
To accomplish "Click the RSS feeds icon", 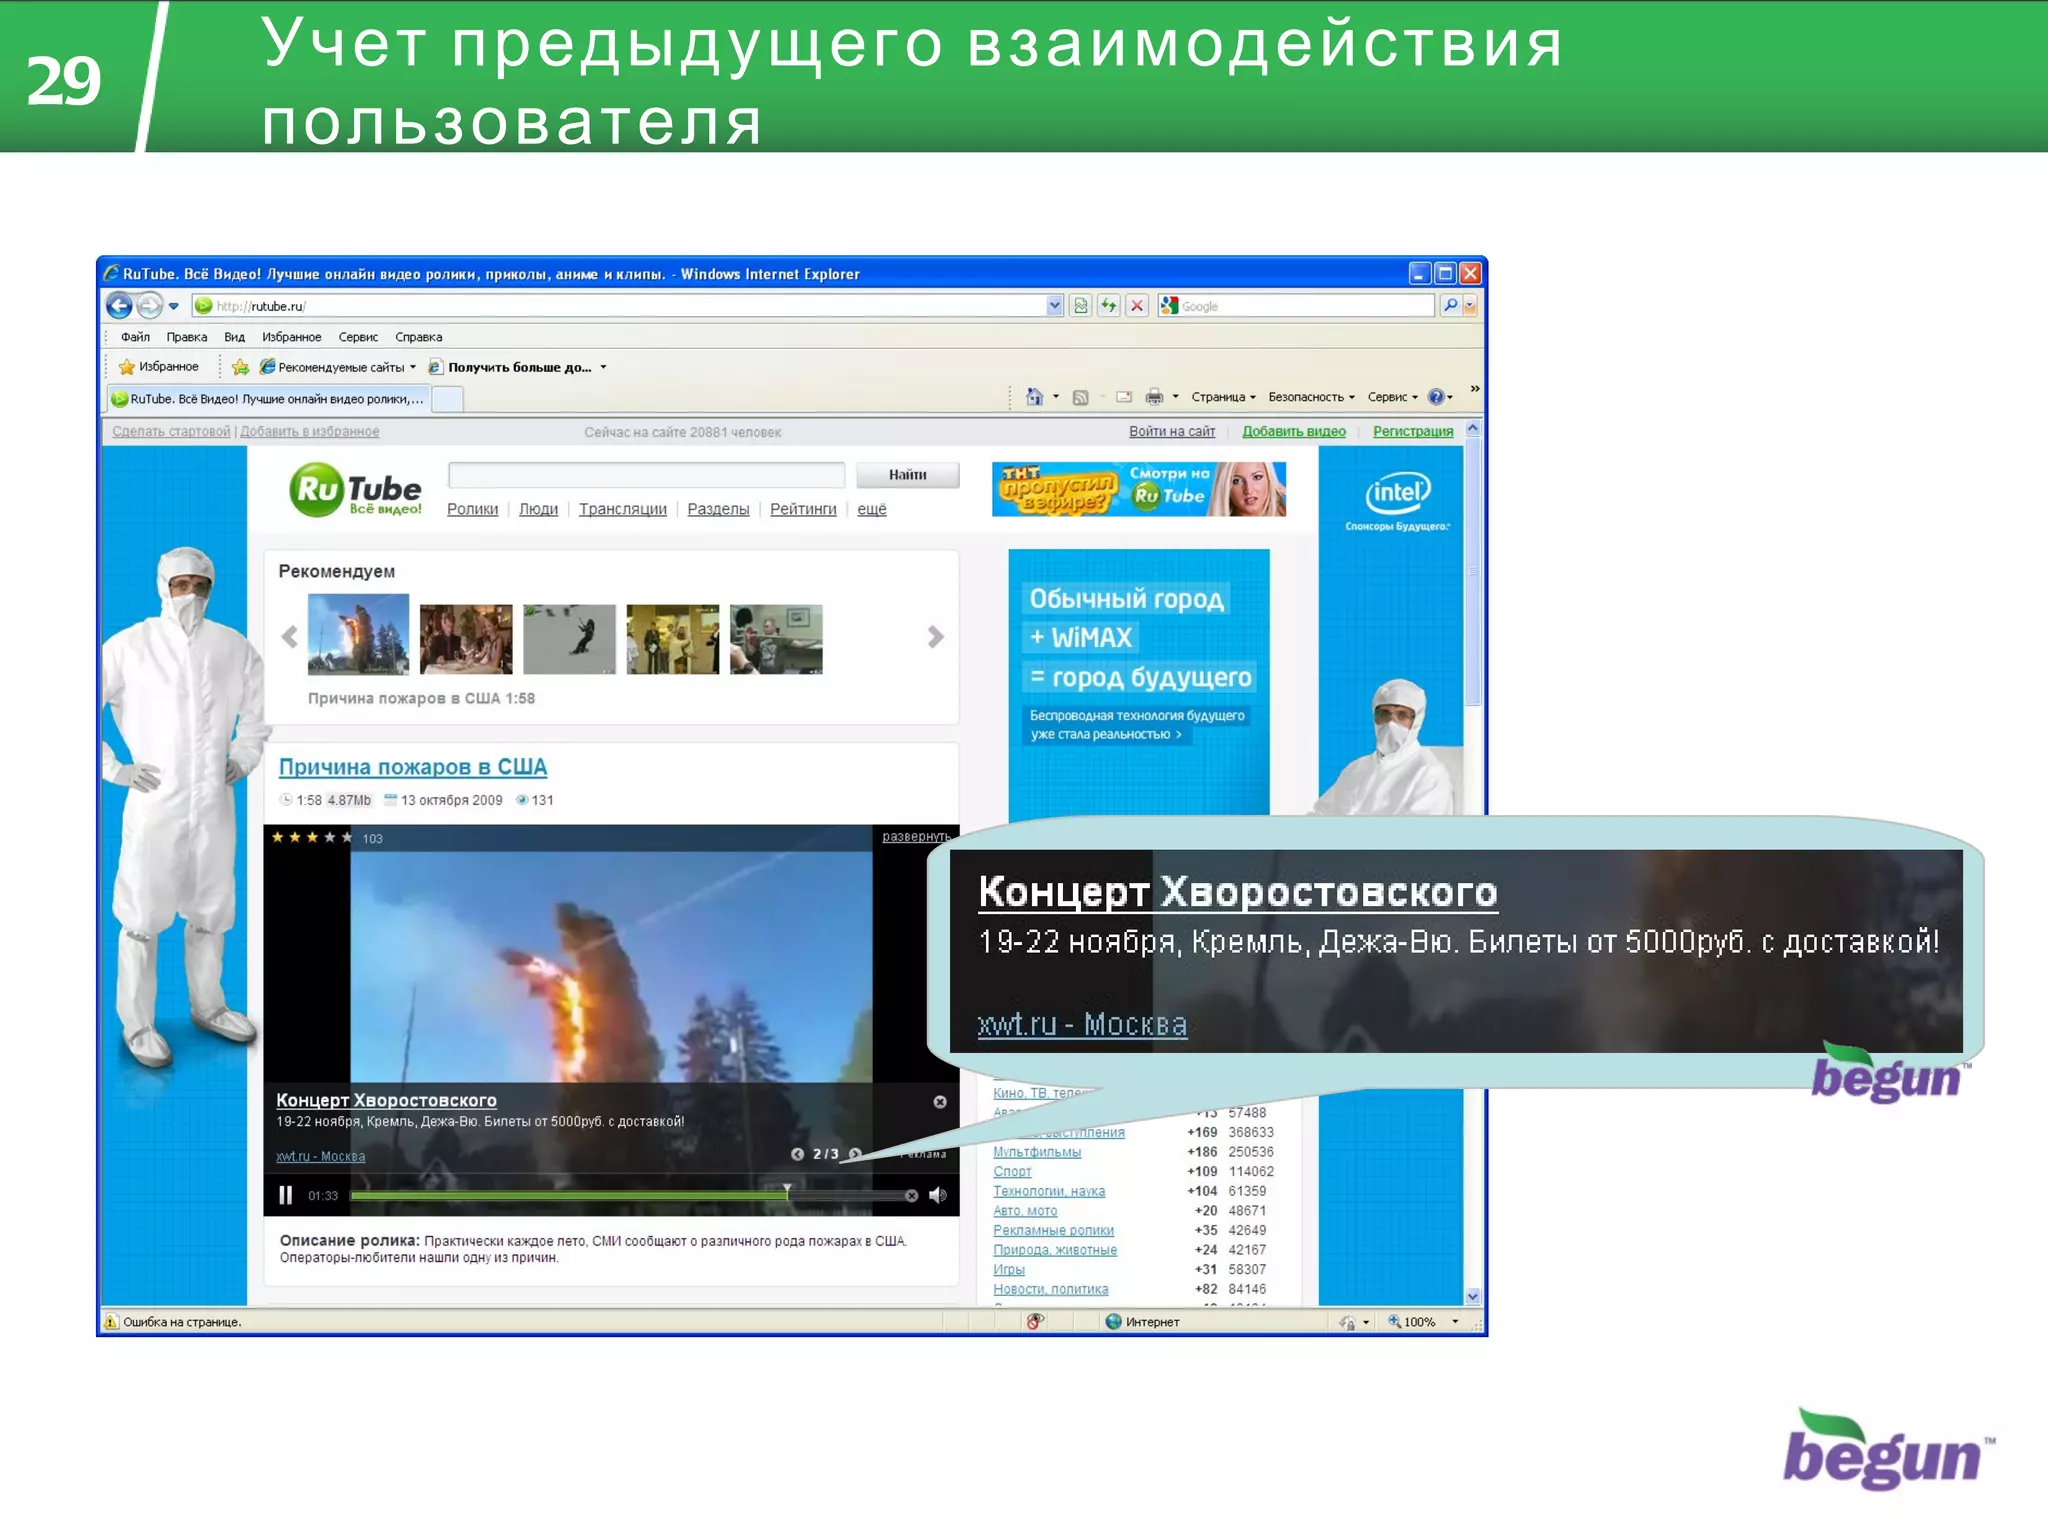I will (1080, 397).
